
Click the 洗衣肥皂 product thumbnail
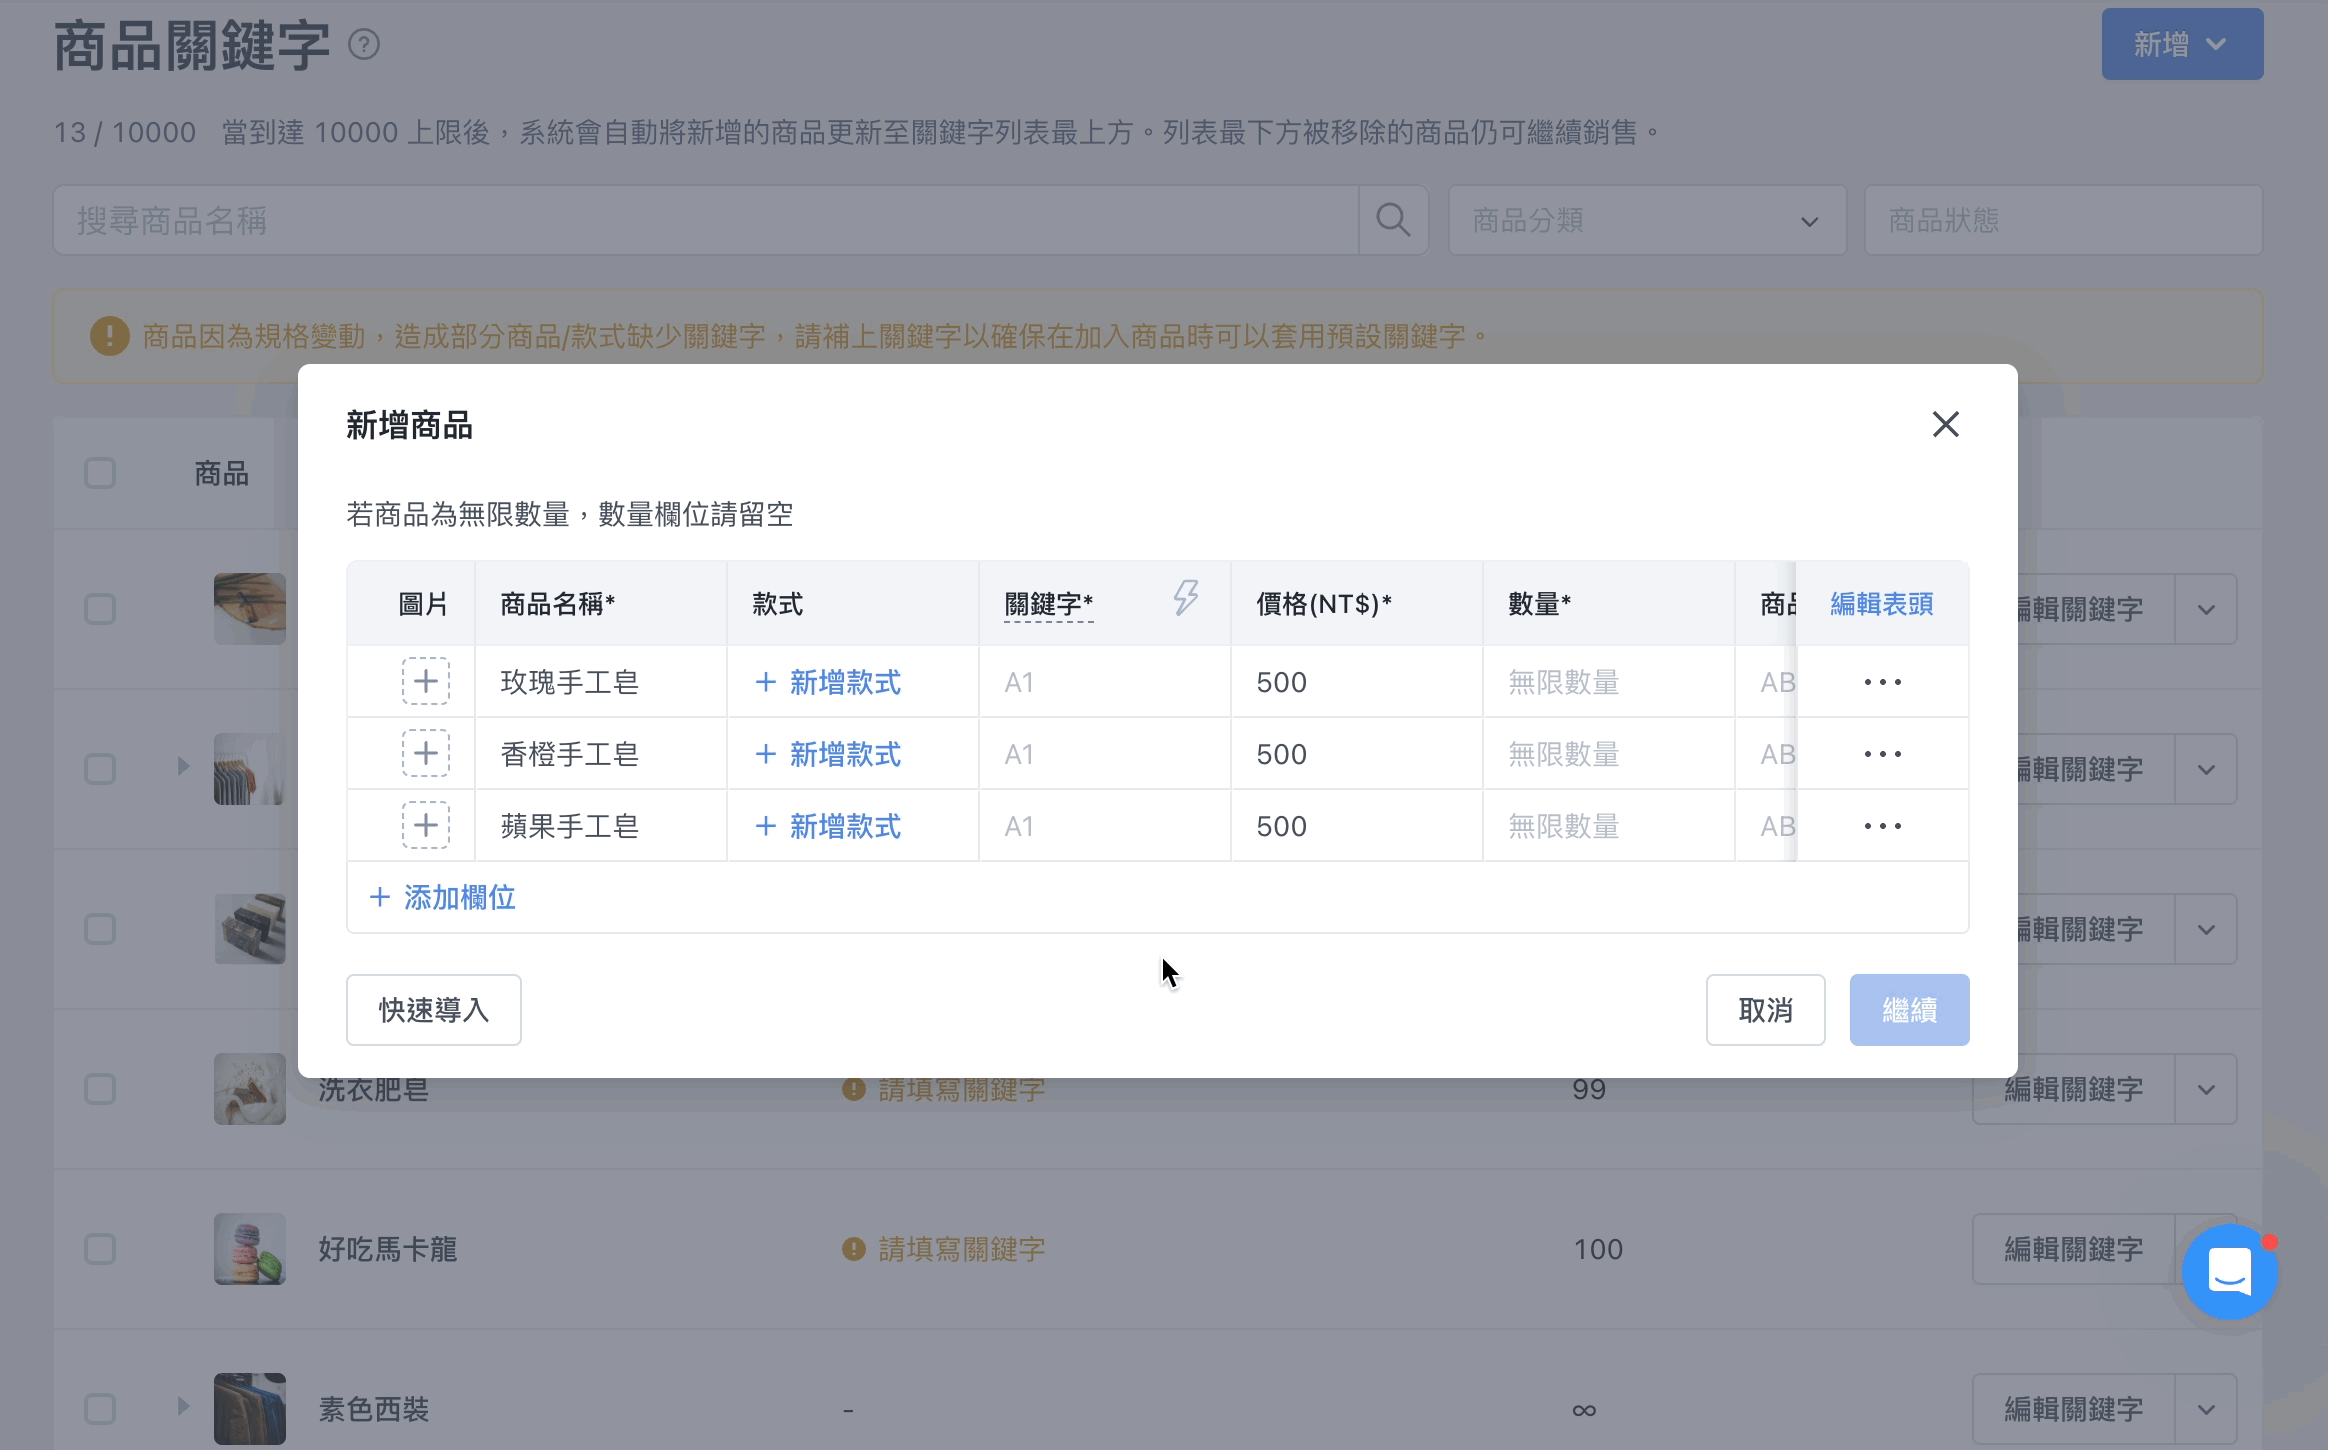click(250, 1089)
